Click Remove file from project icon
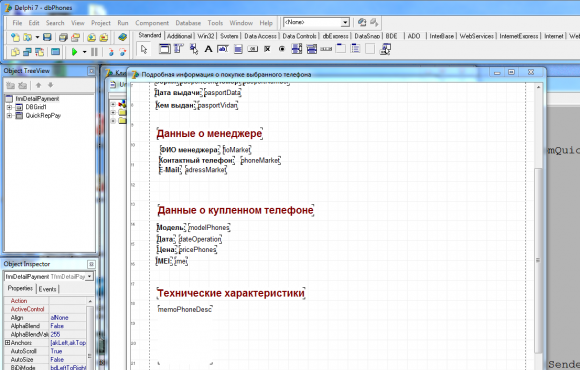This screenshot has height=370, width=580. [104, 37]
